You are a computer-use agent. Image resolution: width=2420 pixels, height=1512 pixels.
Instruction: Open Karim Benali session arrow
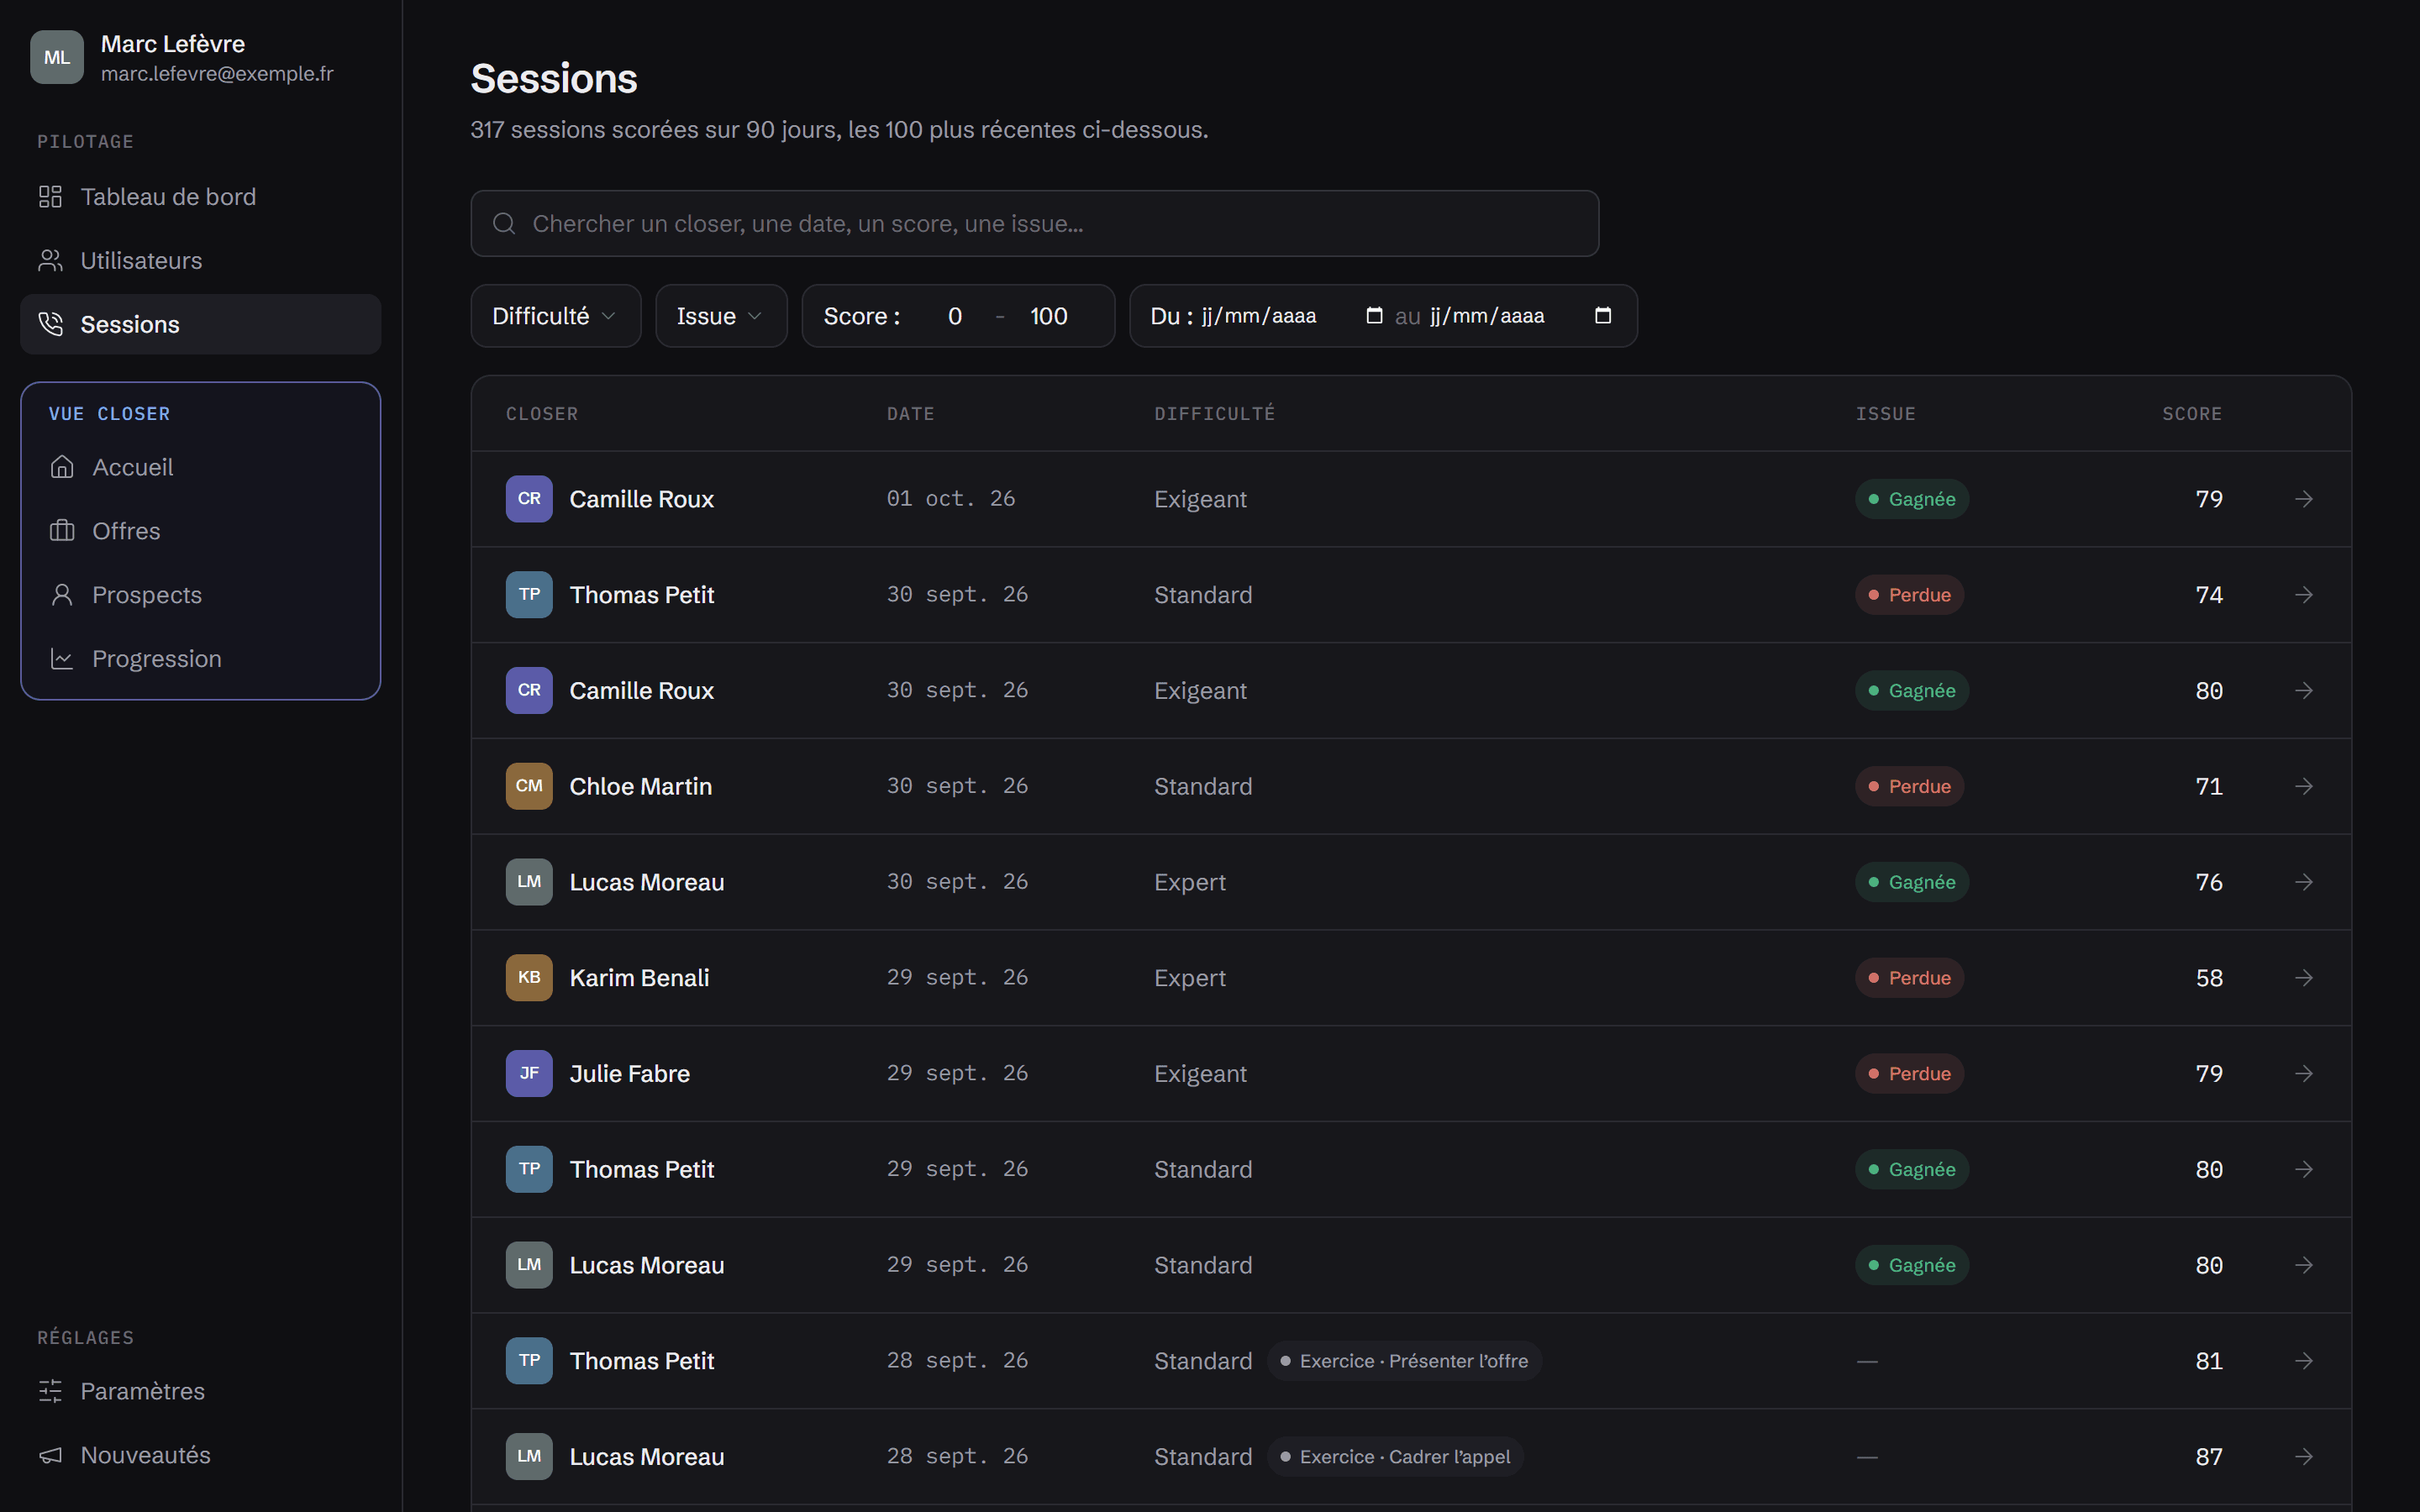pyautogui.click(x=2303, y=978)
